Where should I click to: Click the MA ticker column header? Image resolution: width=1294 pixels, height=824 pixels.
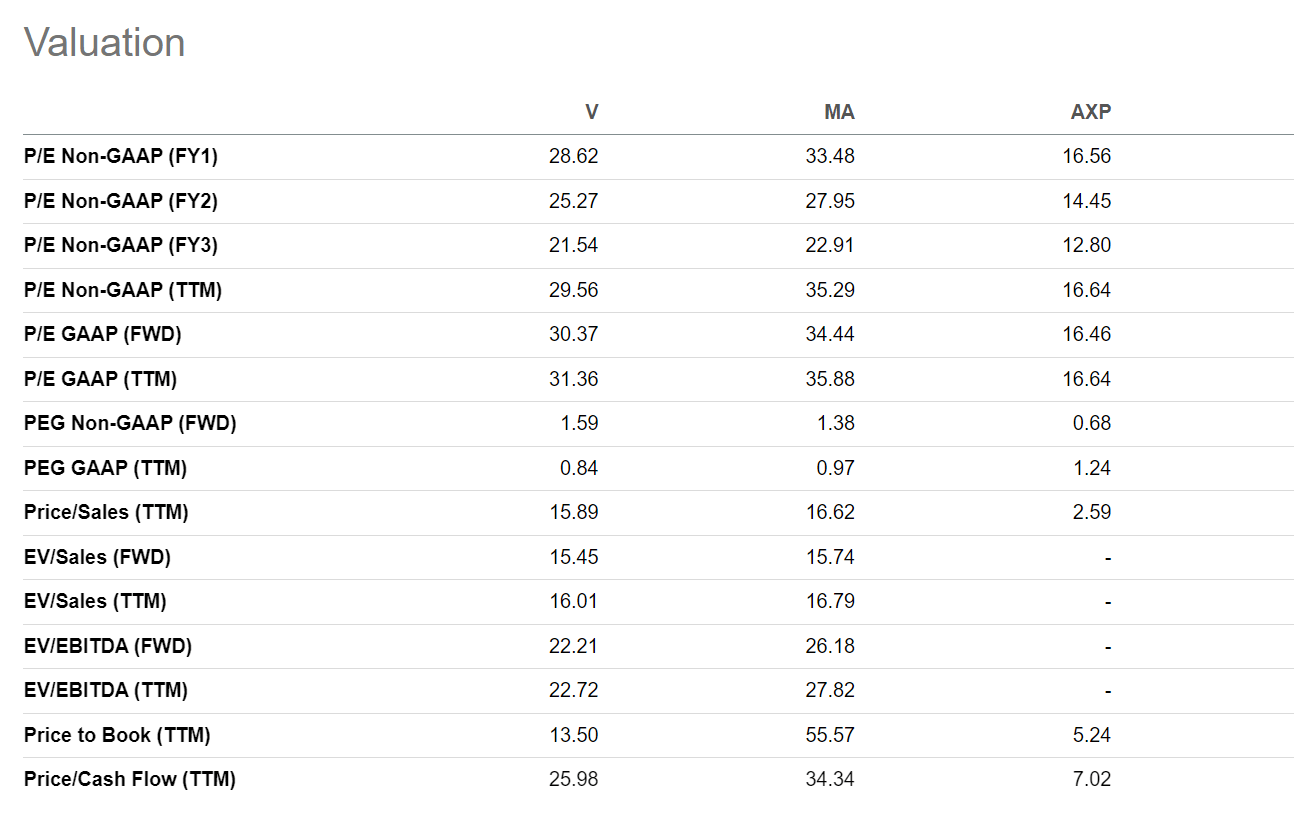point(839,112)
